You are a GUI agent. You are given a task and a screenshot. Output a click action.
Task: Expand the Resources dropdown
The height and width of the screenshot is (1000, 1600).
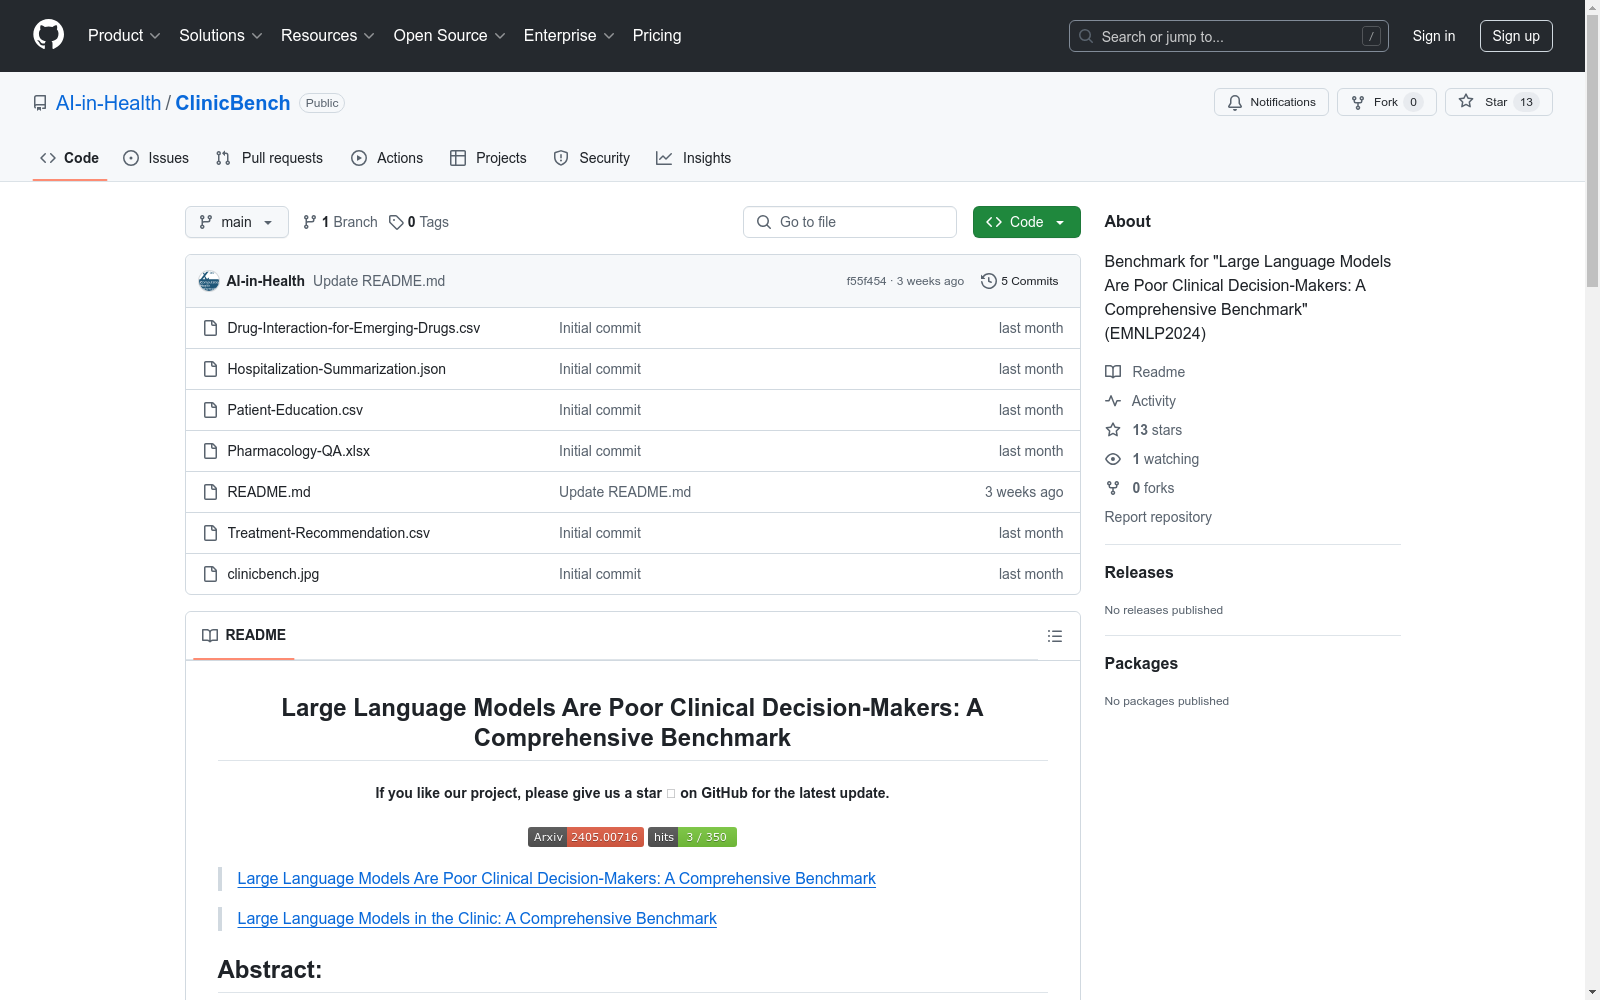point(328,36)
